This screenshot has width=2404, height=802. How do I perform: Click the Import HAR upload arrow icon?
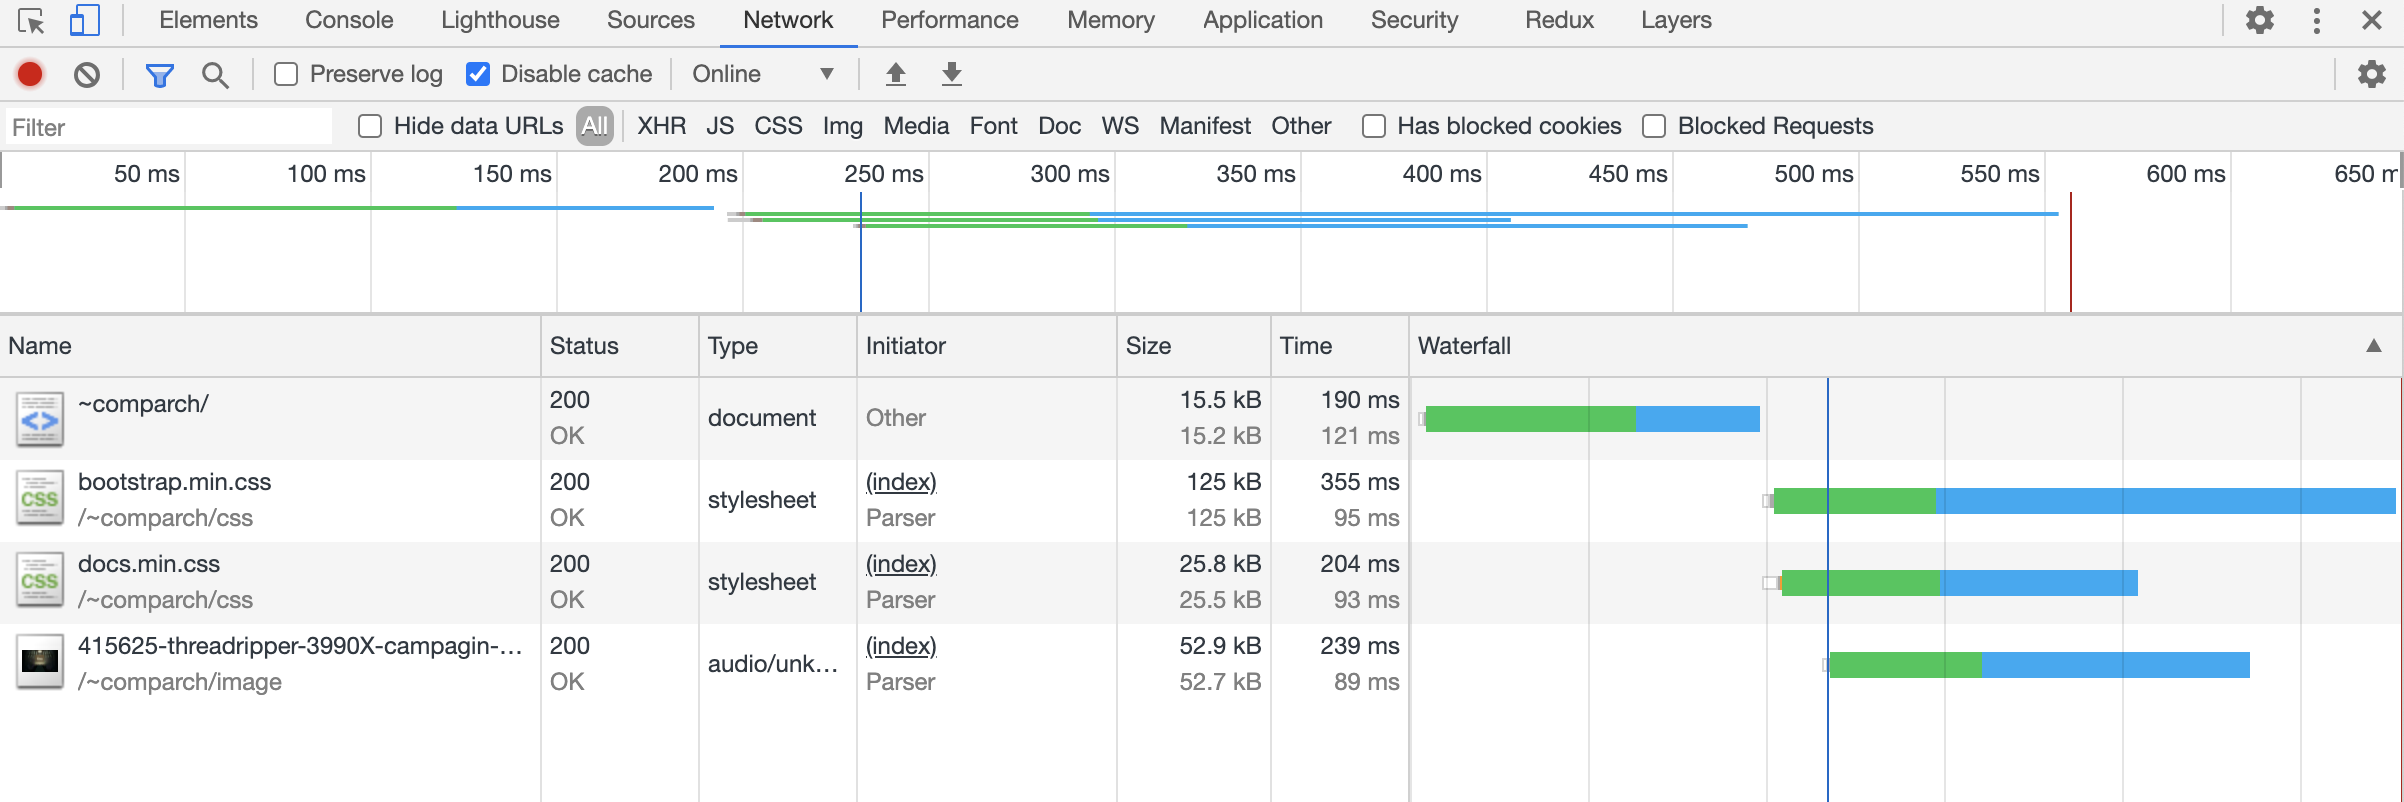click(x=896, y=74)
